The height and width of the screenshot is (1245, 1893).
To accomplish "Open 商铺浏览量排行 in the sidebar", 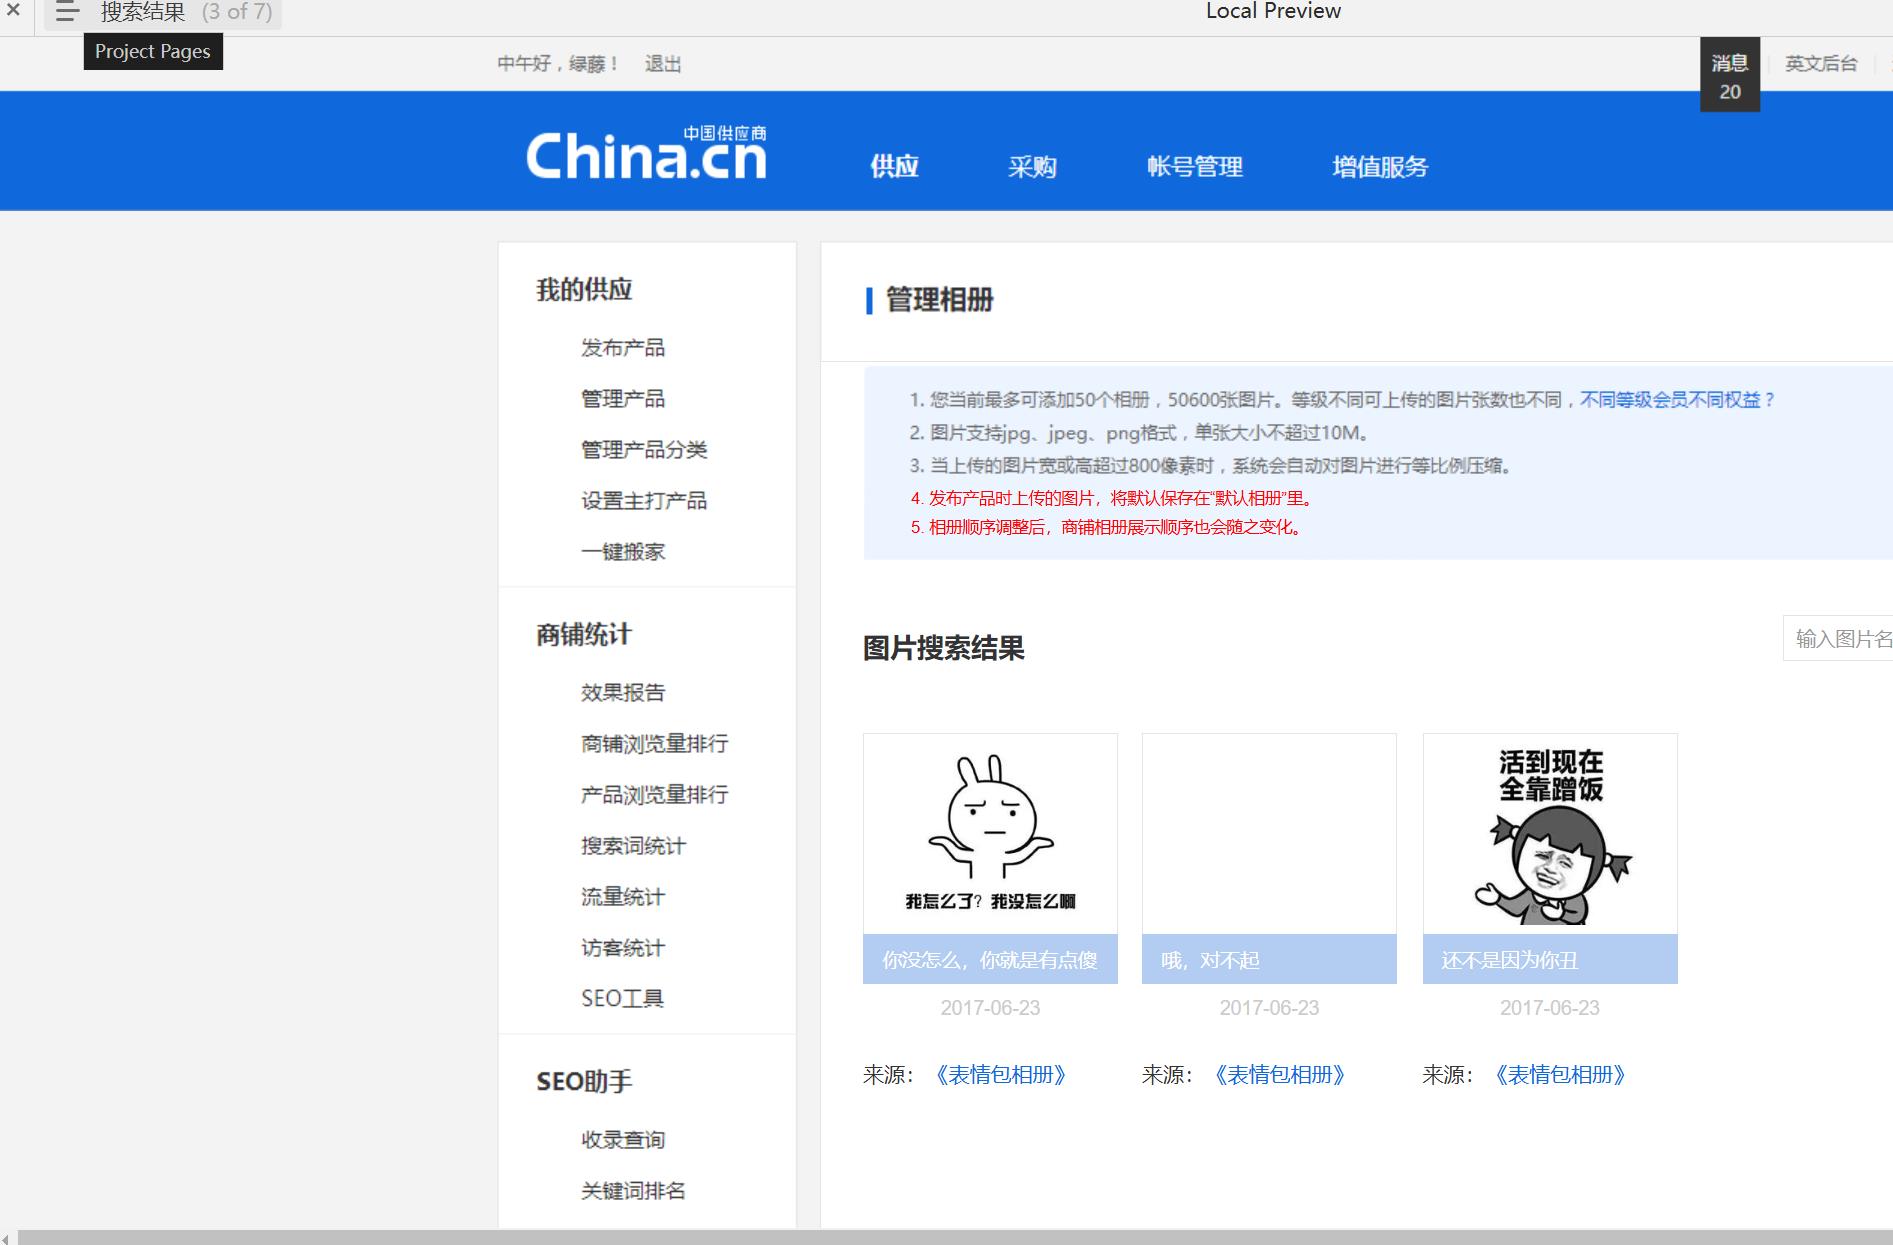I will [x=655, y=744].
